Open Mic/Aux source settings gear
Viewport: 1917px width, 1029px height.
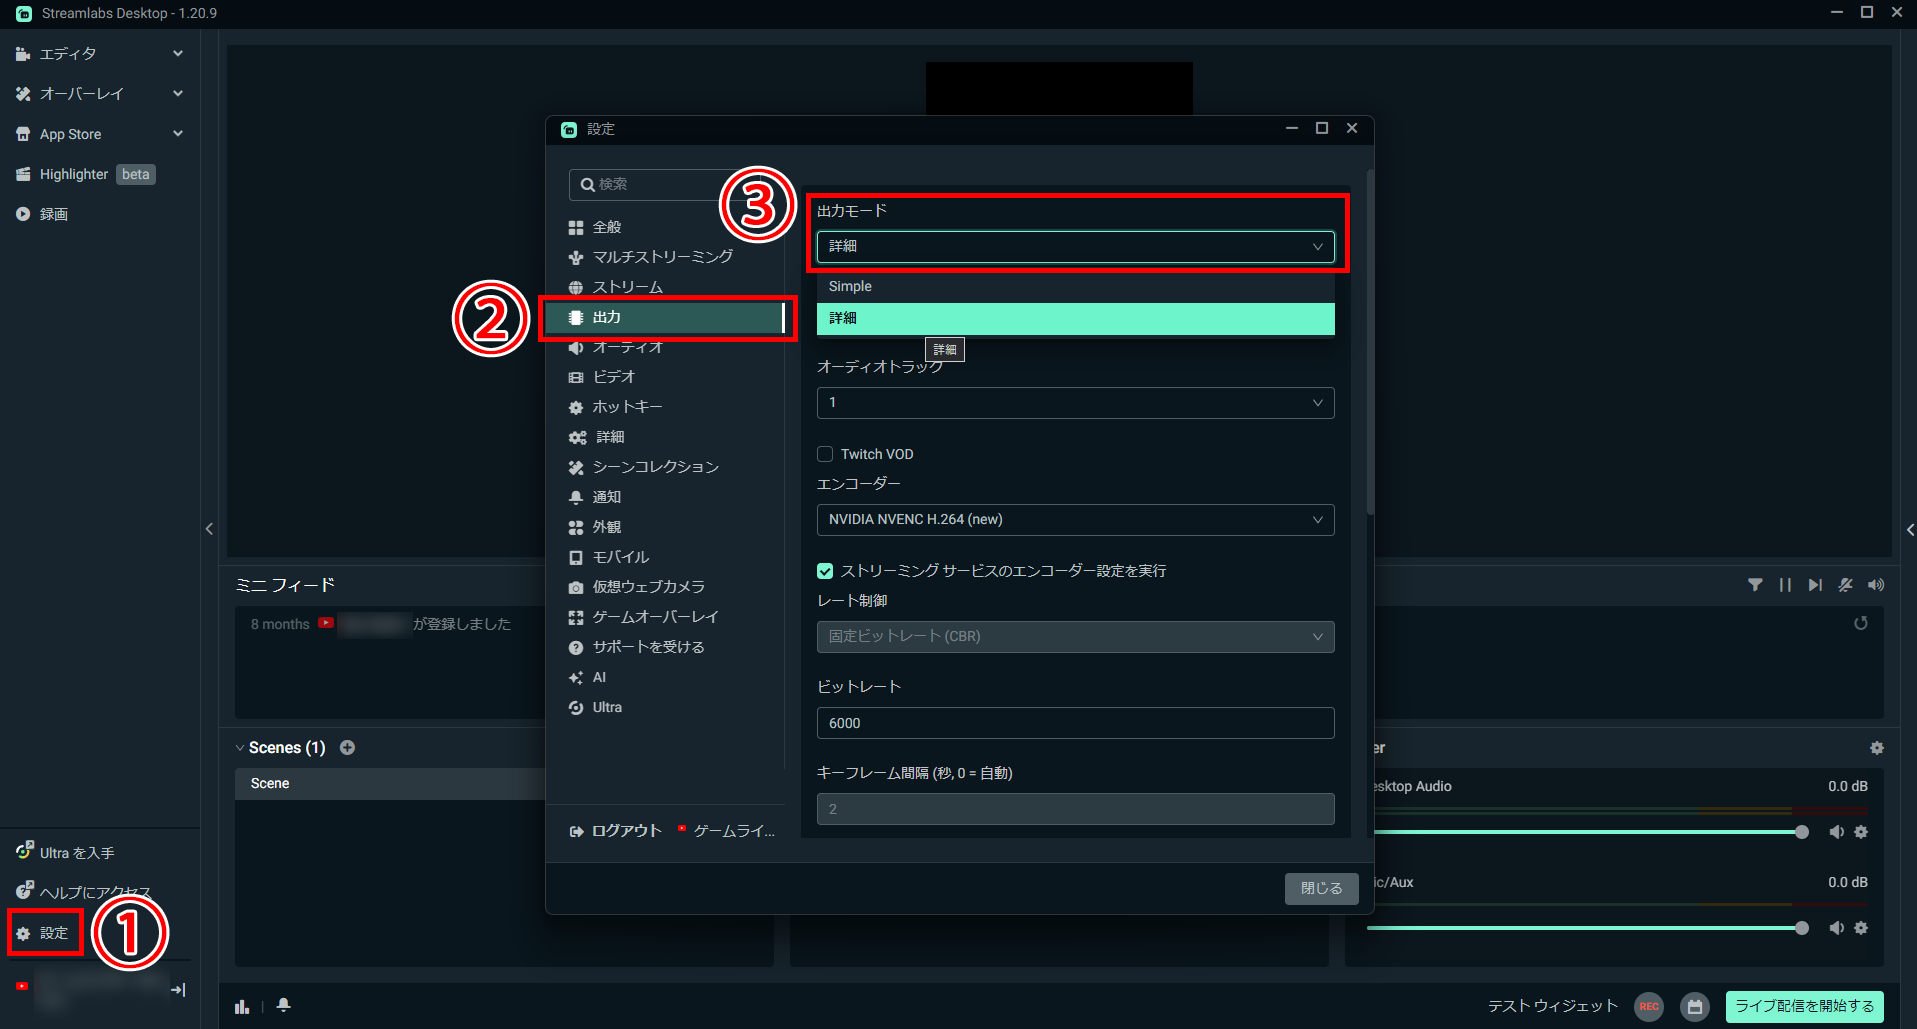[1861, 928]
